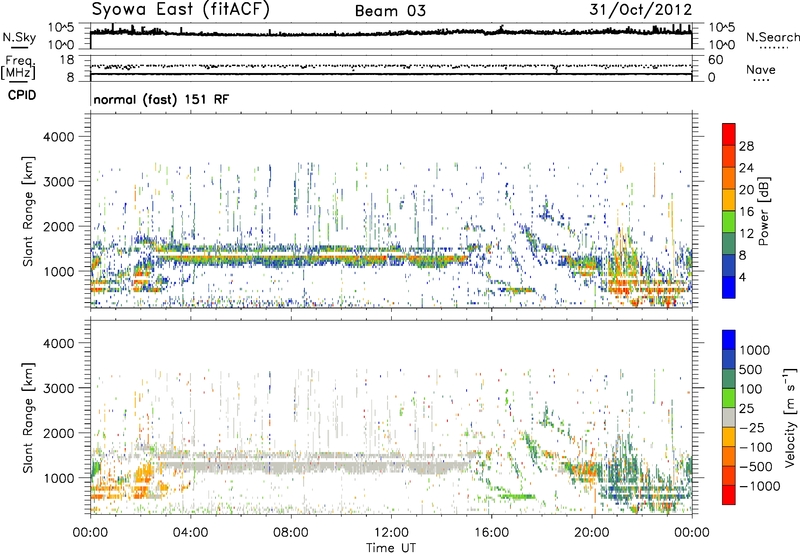The width and height of the screenshot is (800, 554).
Task: Select Velocity colorbar segment between 500 and 1000
Action: pos(729,360)
